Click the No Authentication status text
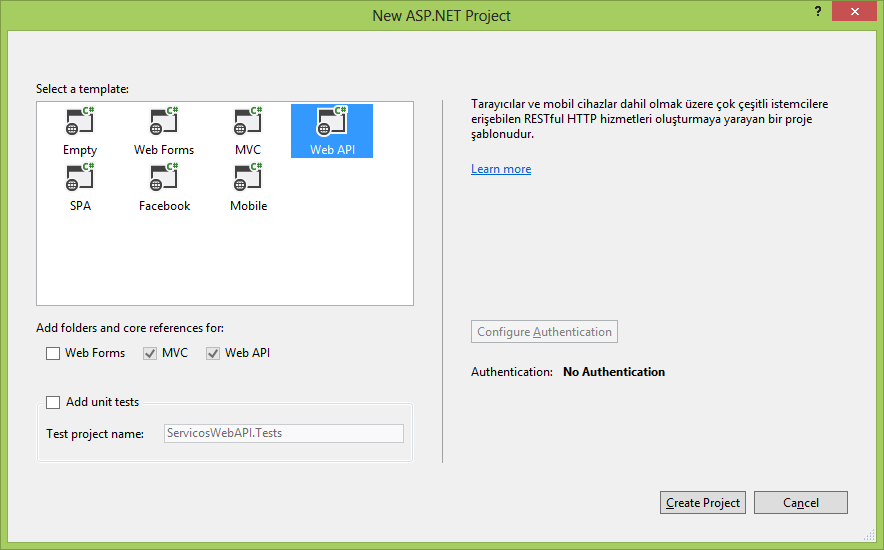The image size is (884, 550). (614, 372)
